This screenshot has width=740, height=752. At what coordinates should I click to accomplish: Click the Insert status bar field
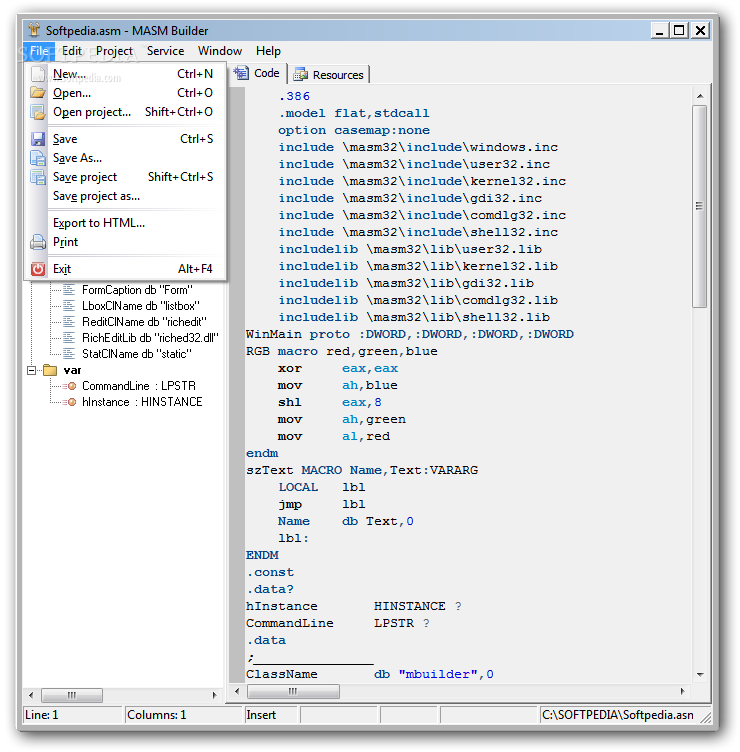click(x=271, y=715)
